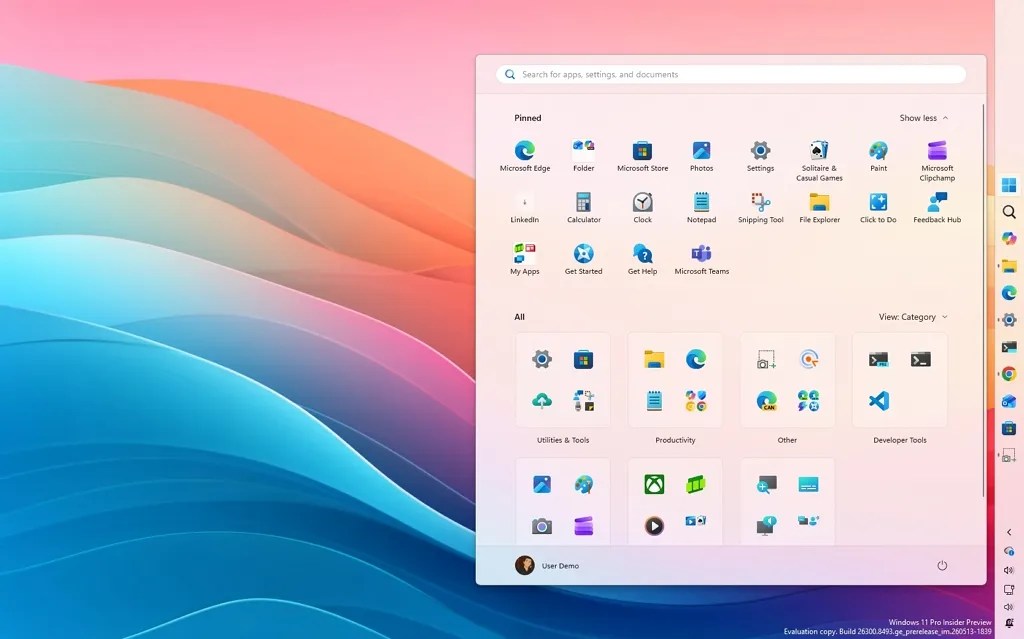
Task: Open Chrome from the taskbar
Action: point(1009,374)
